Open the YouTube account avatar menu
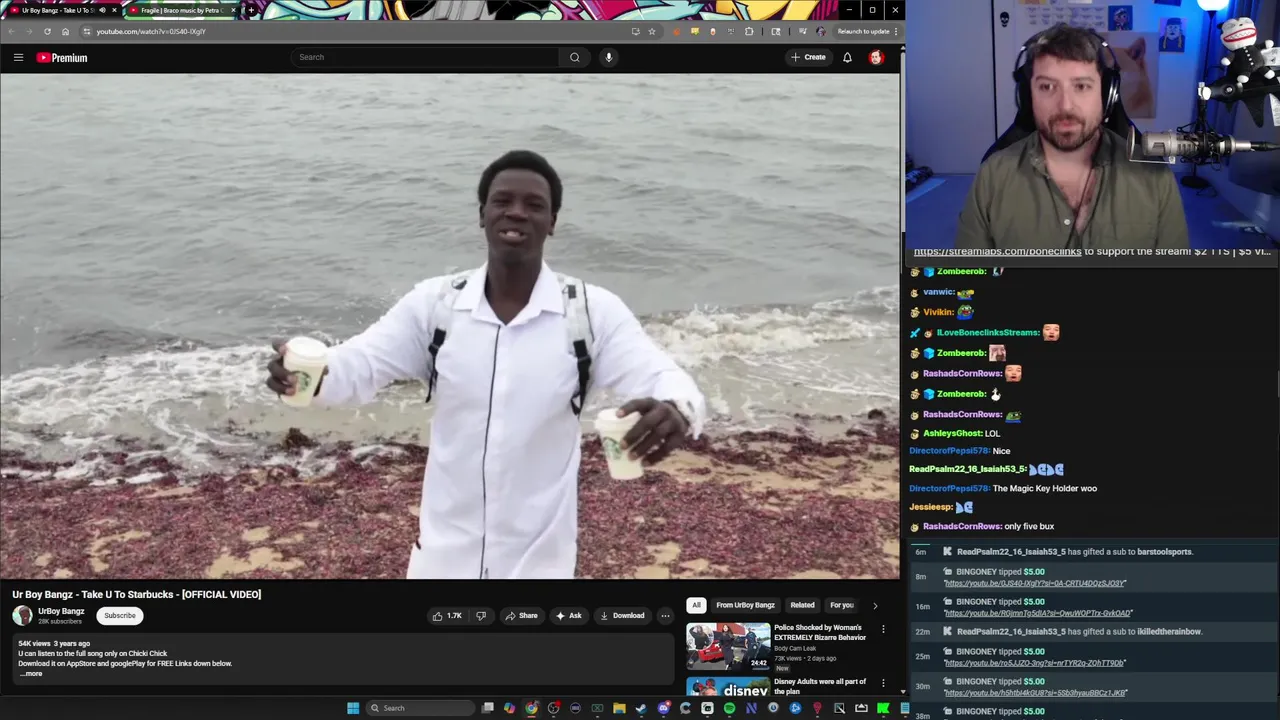The width and height of the screenshot is (1280, 720). tap(876, 57)
